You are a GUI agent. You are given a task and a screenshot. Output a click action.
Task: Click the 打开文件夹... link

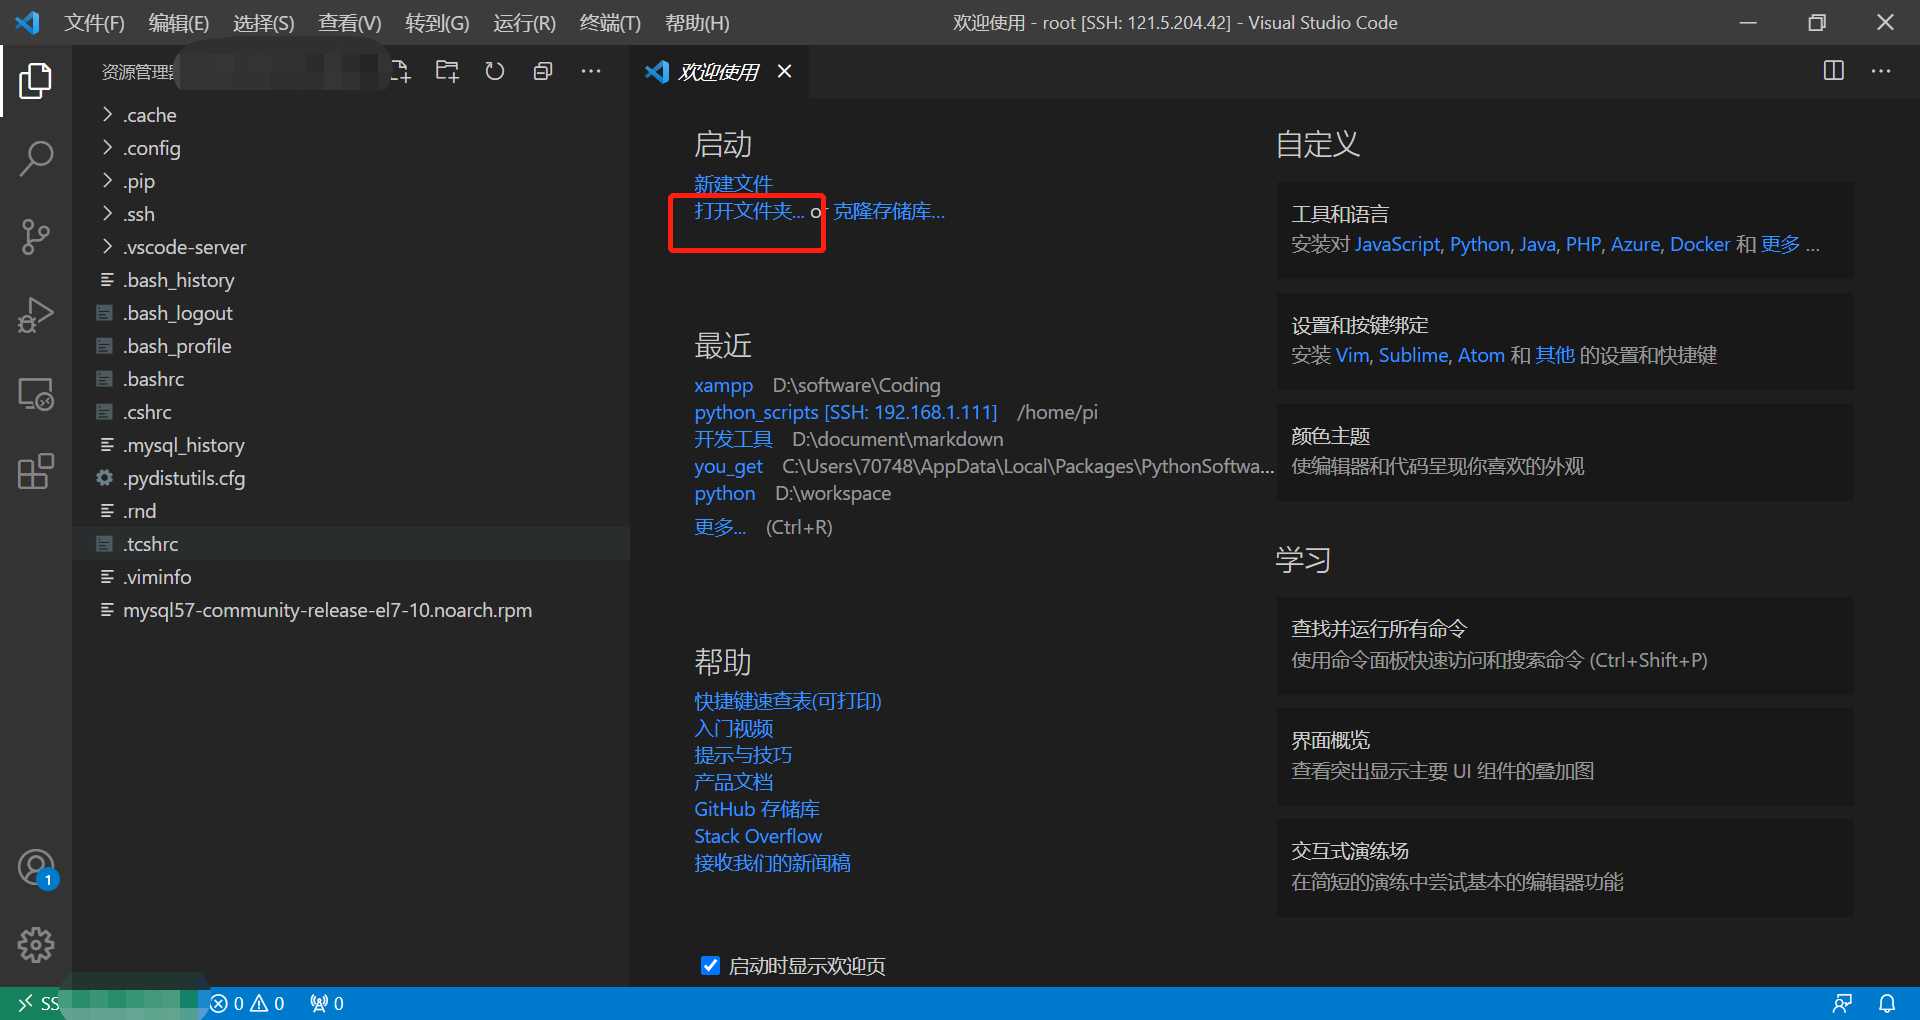click(x=749, y=211)
